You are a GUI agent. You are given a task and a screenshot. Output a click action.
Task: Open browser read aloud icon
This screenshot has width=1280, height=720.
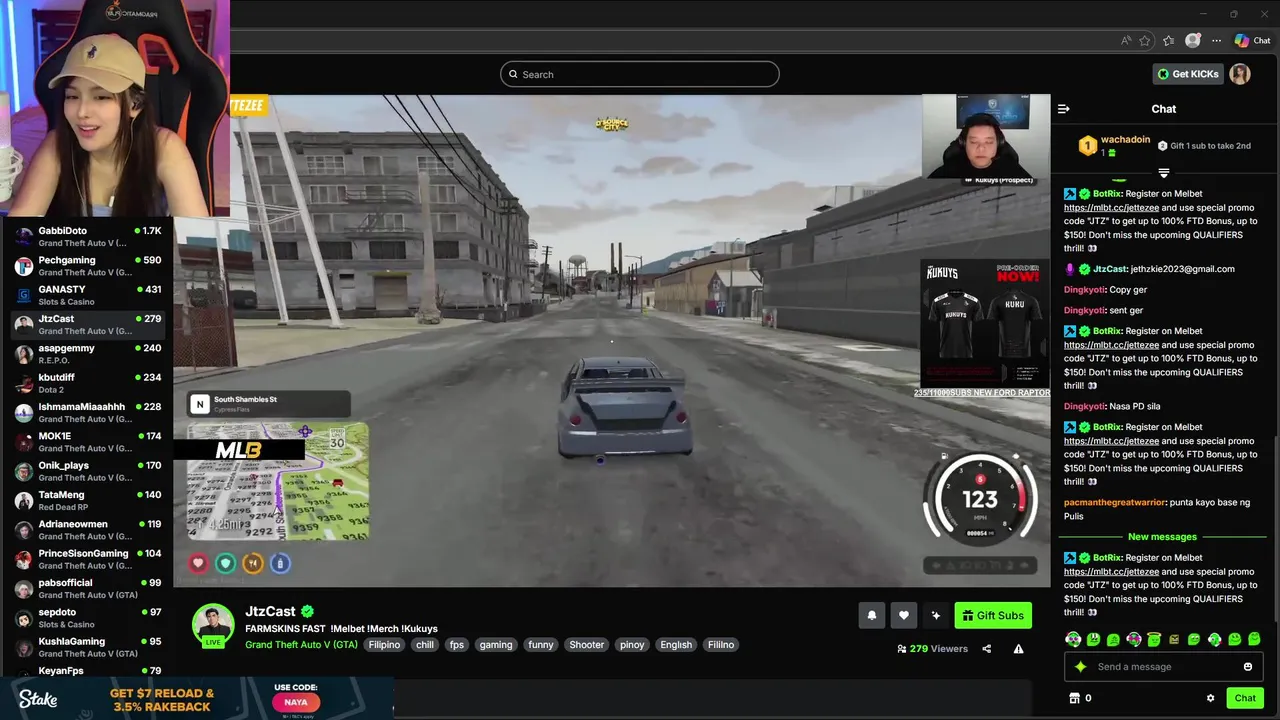click(1126, 41)
